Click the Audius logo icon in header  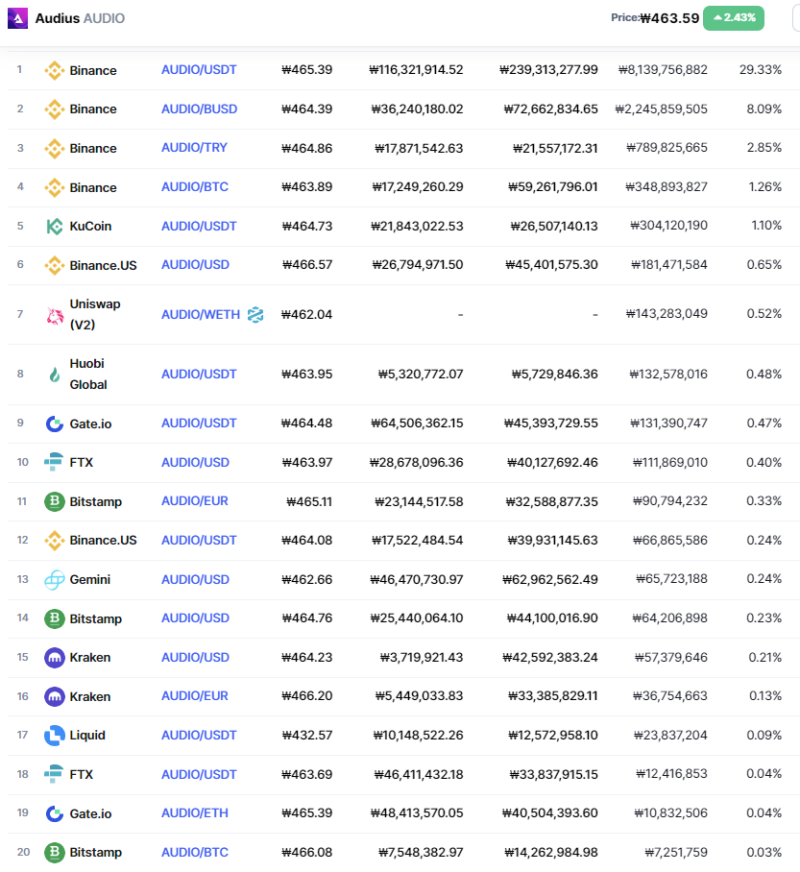pyautogui.click(x=17, y=18)
